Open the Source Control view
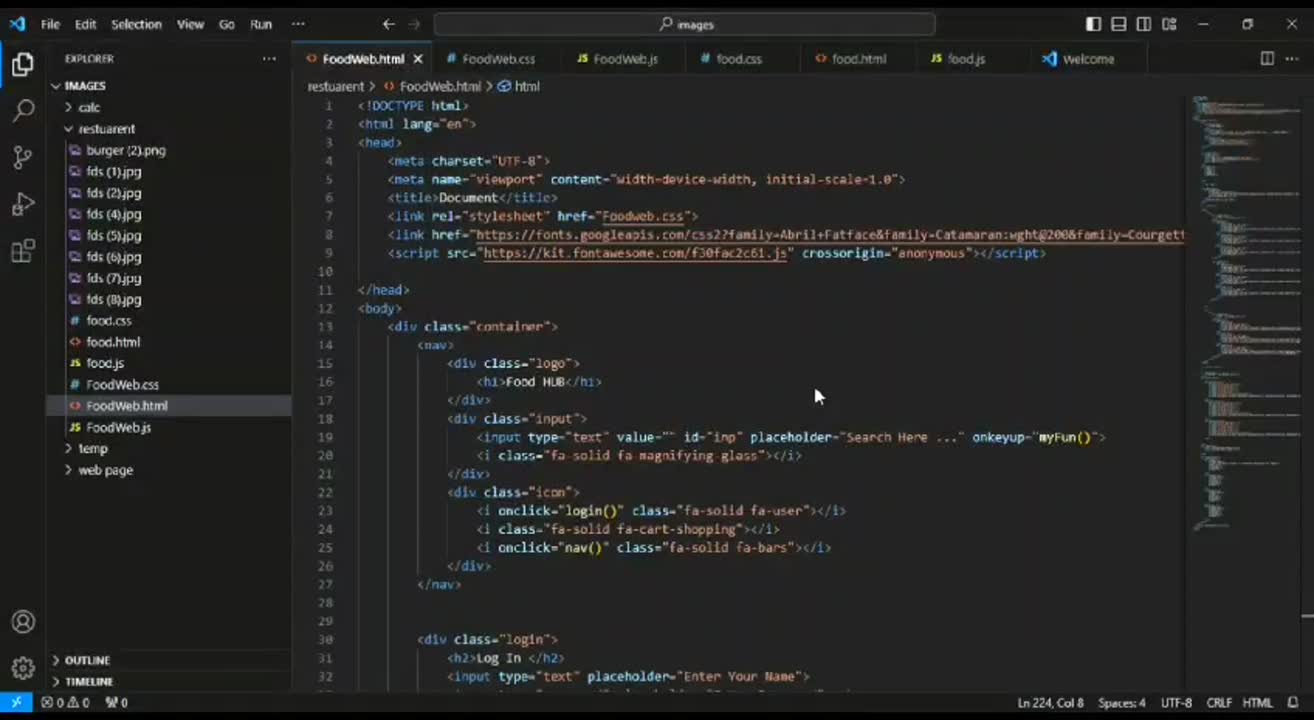The height and width of the screenshot is (720, 1314). (x=22, y=157)
